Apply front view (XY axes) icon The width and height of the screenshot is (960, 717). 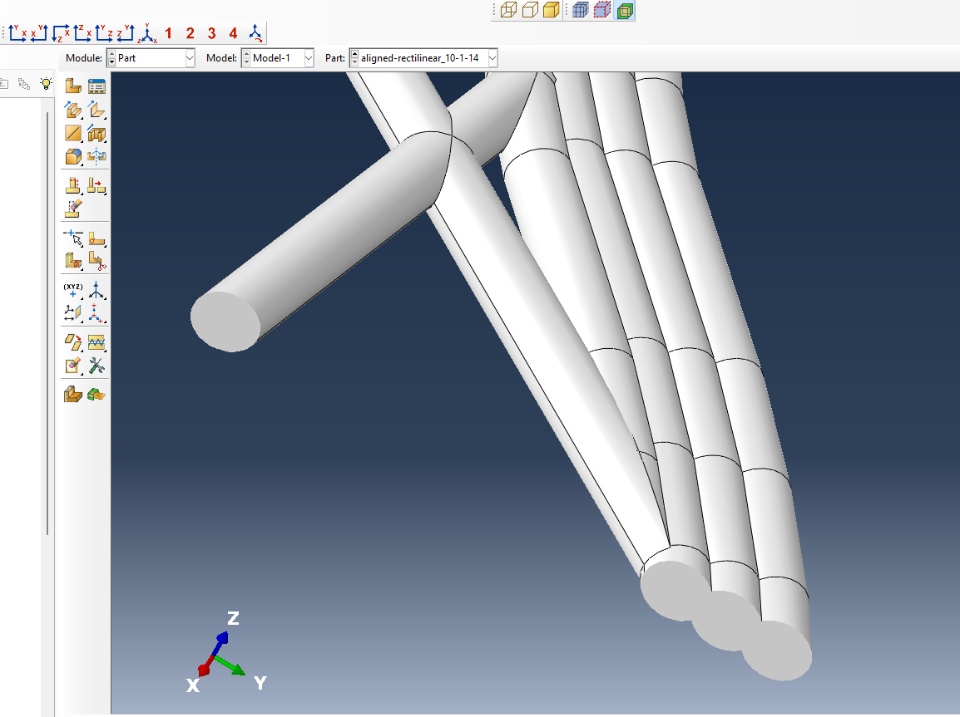click(x=17, y=33)
